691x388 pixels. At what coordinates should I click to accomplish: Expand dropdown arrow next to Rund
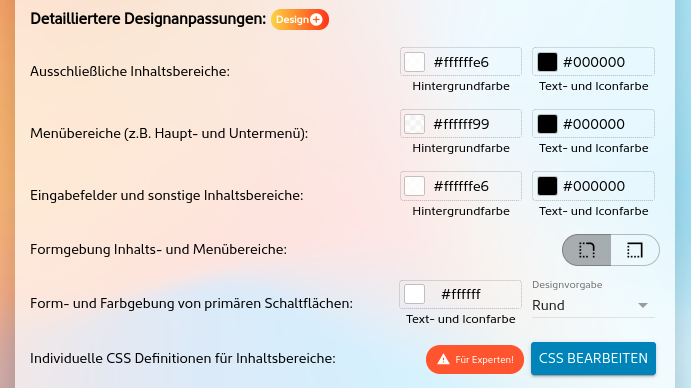(643, 305)
